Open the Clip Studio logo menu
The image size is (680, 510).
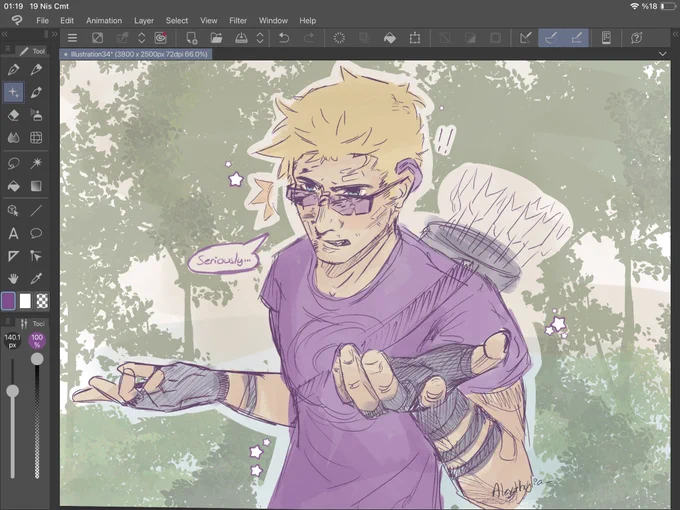point(16,20)
